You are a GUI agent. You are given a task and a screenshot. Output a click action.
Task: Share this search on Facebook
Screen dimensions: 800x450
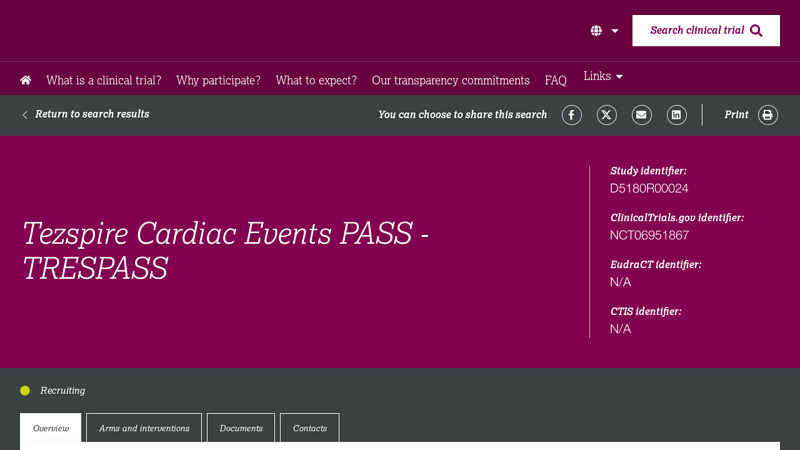click(571, 115)
